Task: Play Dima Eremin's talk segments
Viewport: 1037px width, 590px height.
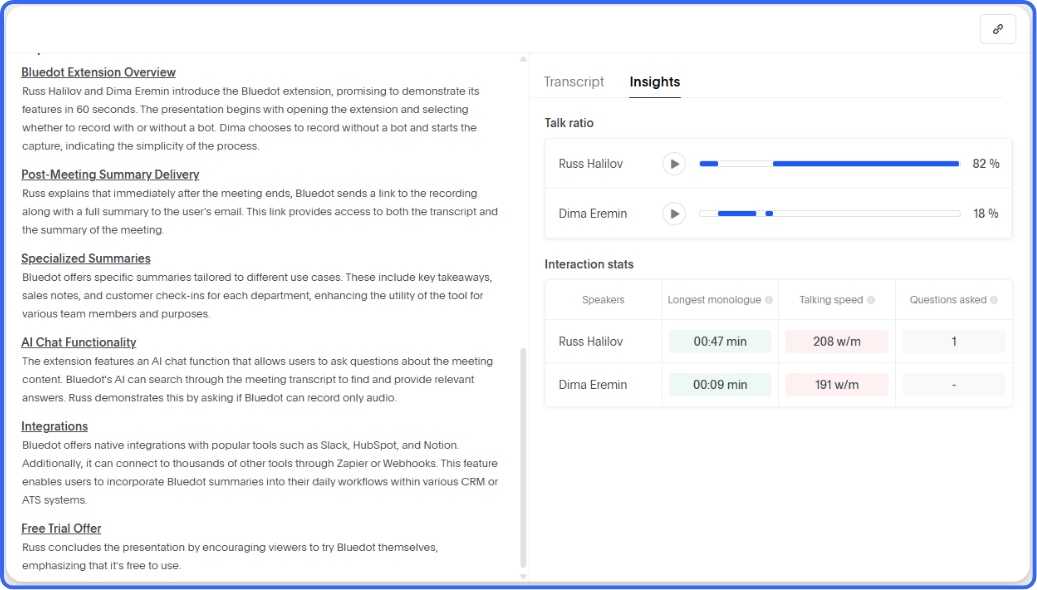Action: click(x=674, y=214)
